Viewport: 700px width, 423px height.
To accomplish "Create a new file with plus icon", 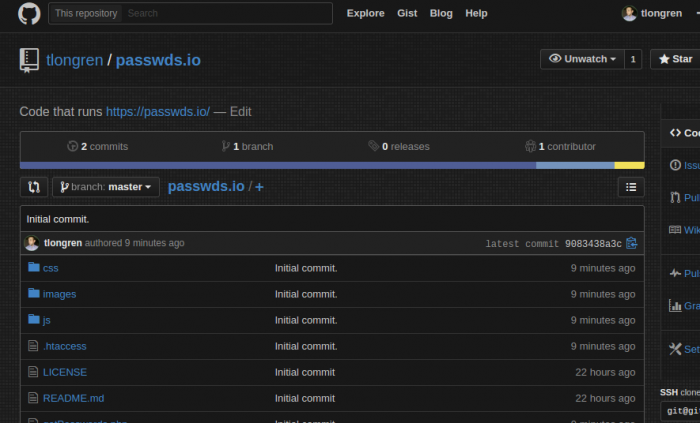I will tap(259, 187).
